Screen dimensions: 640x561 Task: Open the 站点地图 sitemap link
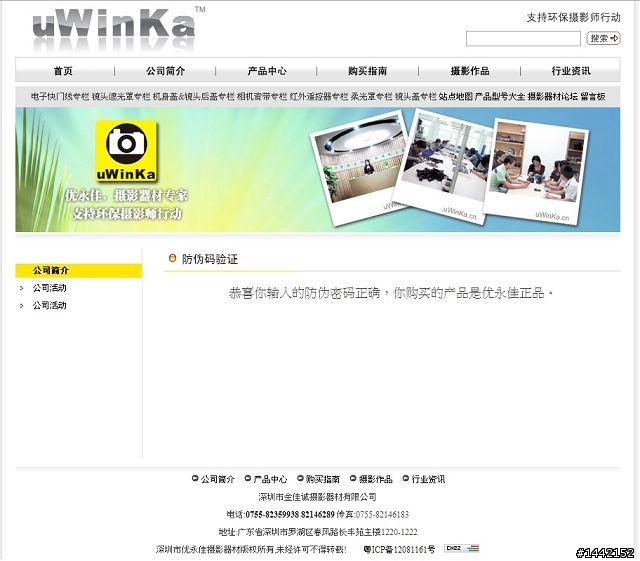coord(456,96)
